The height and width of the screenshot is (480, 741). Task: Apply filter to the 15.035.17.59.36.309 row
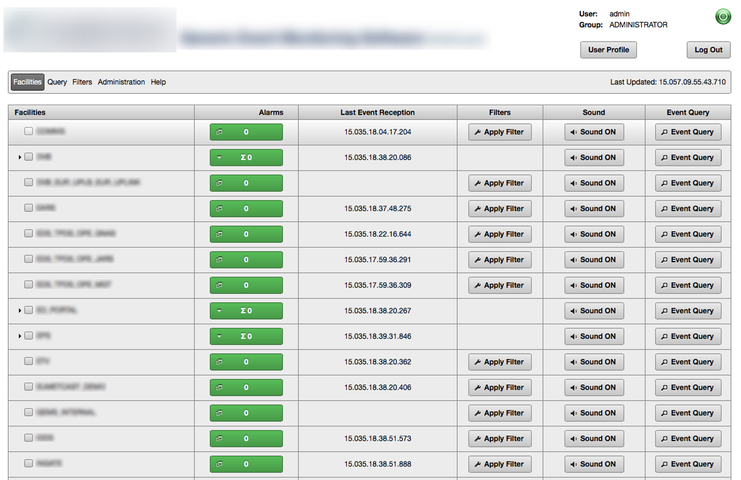(x=500, y=285)
